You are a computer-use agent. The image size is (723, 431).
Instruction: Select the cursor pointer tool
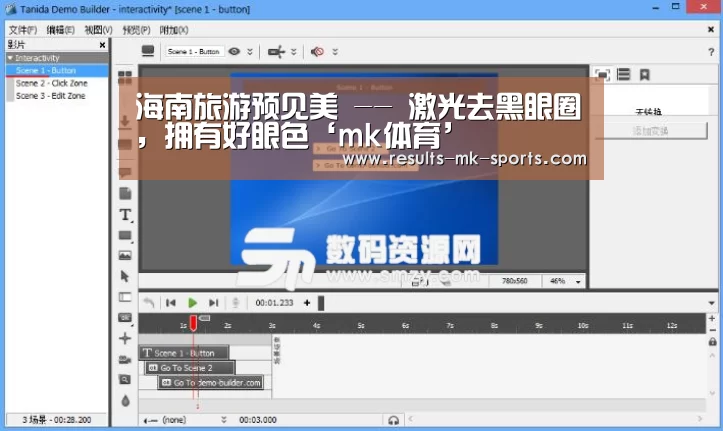(x=125, y=276)
